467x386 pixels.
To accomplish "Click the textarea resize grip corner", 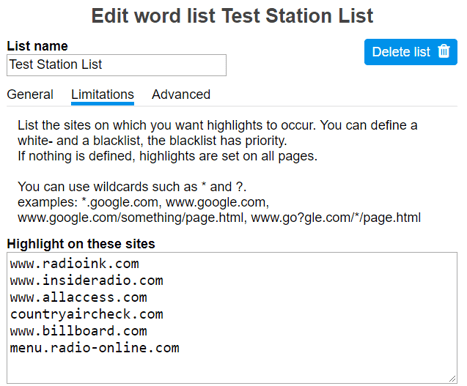I will coord(452,378).
